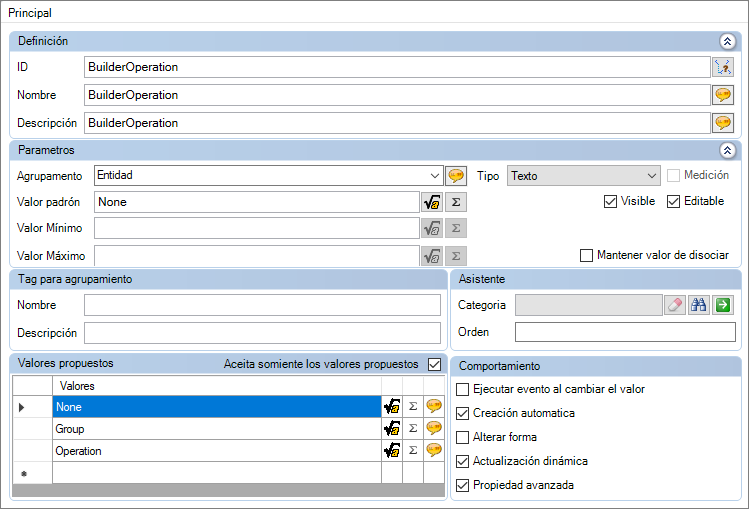Toggle Aceita somiente los valores propuestos
Viewport: 749px width, 509px height.
434,364
